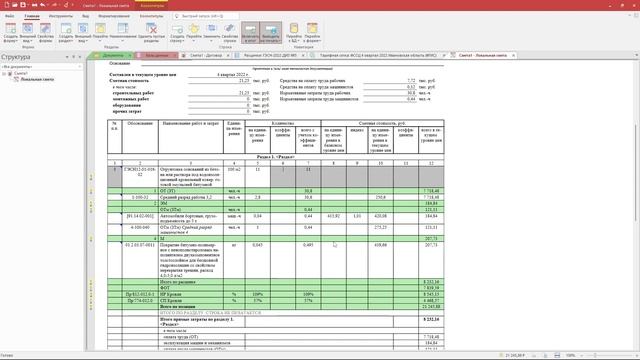The height and width of the screenshot is (360, 640).
Task: Click the Удалить пустые разделы icon
Action: pyautogui.click(x=151, y=33)
